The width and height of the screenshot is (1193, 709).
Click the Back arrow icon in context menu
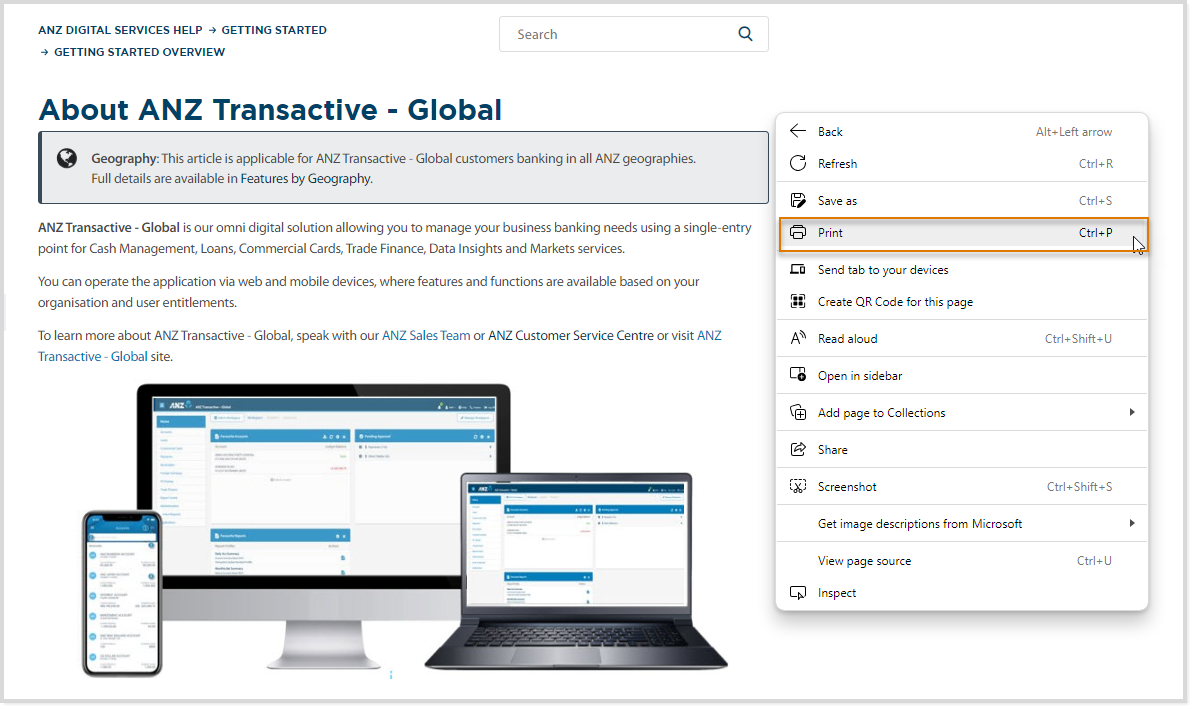coord(798,131)
